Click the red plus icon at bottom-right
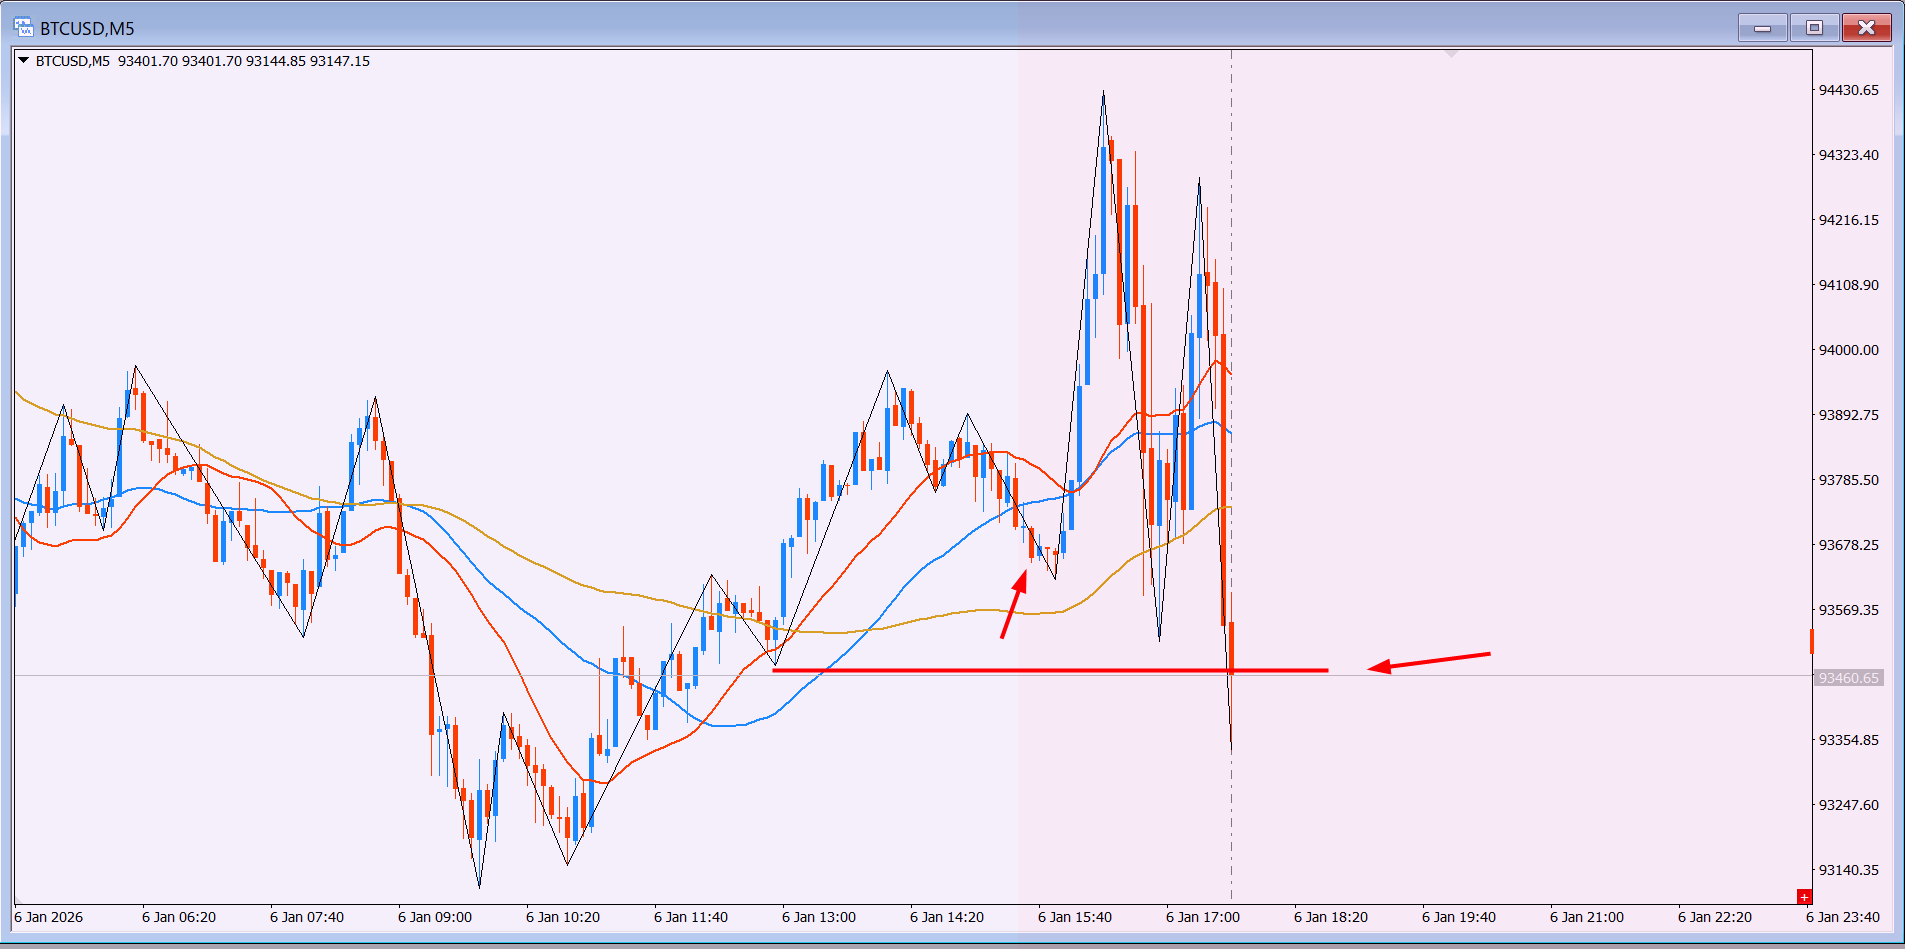1905x949 pixels. click(1804, 897)
